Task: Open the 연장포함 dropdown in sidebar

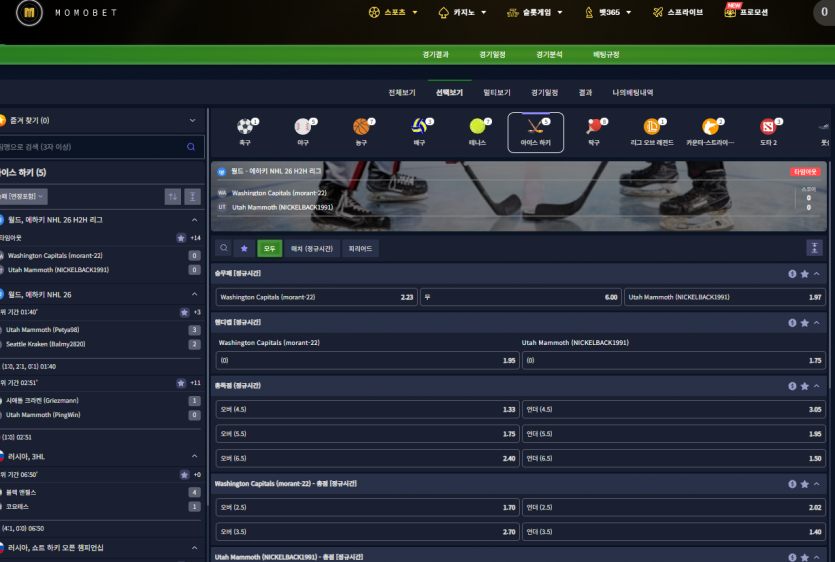Action: [23, 197]
